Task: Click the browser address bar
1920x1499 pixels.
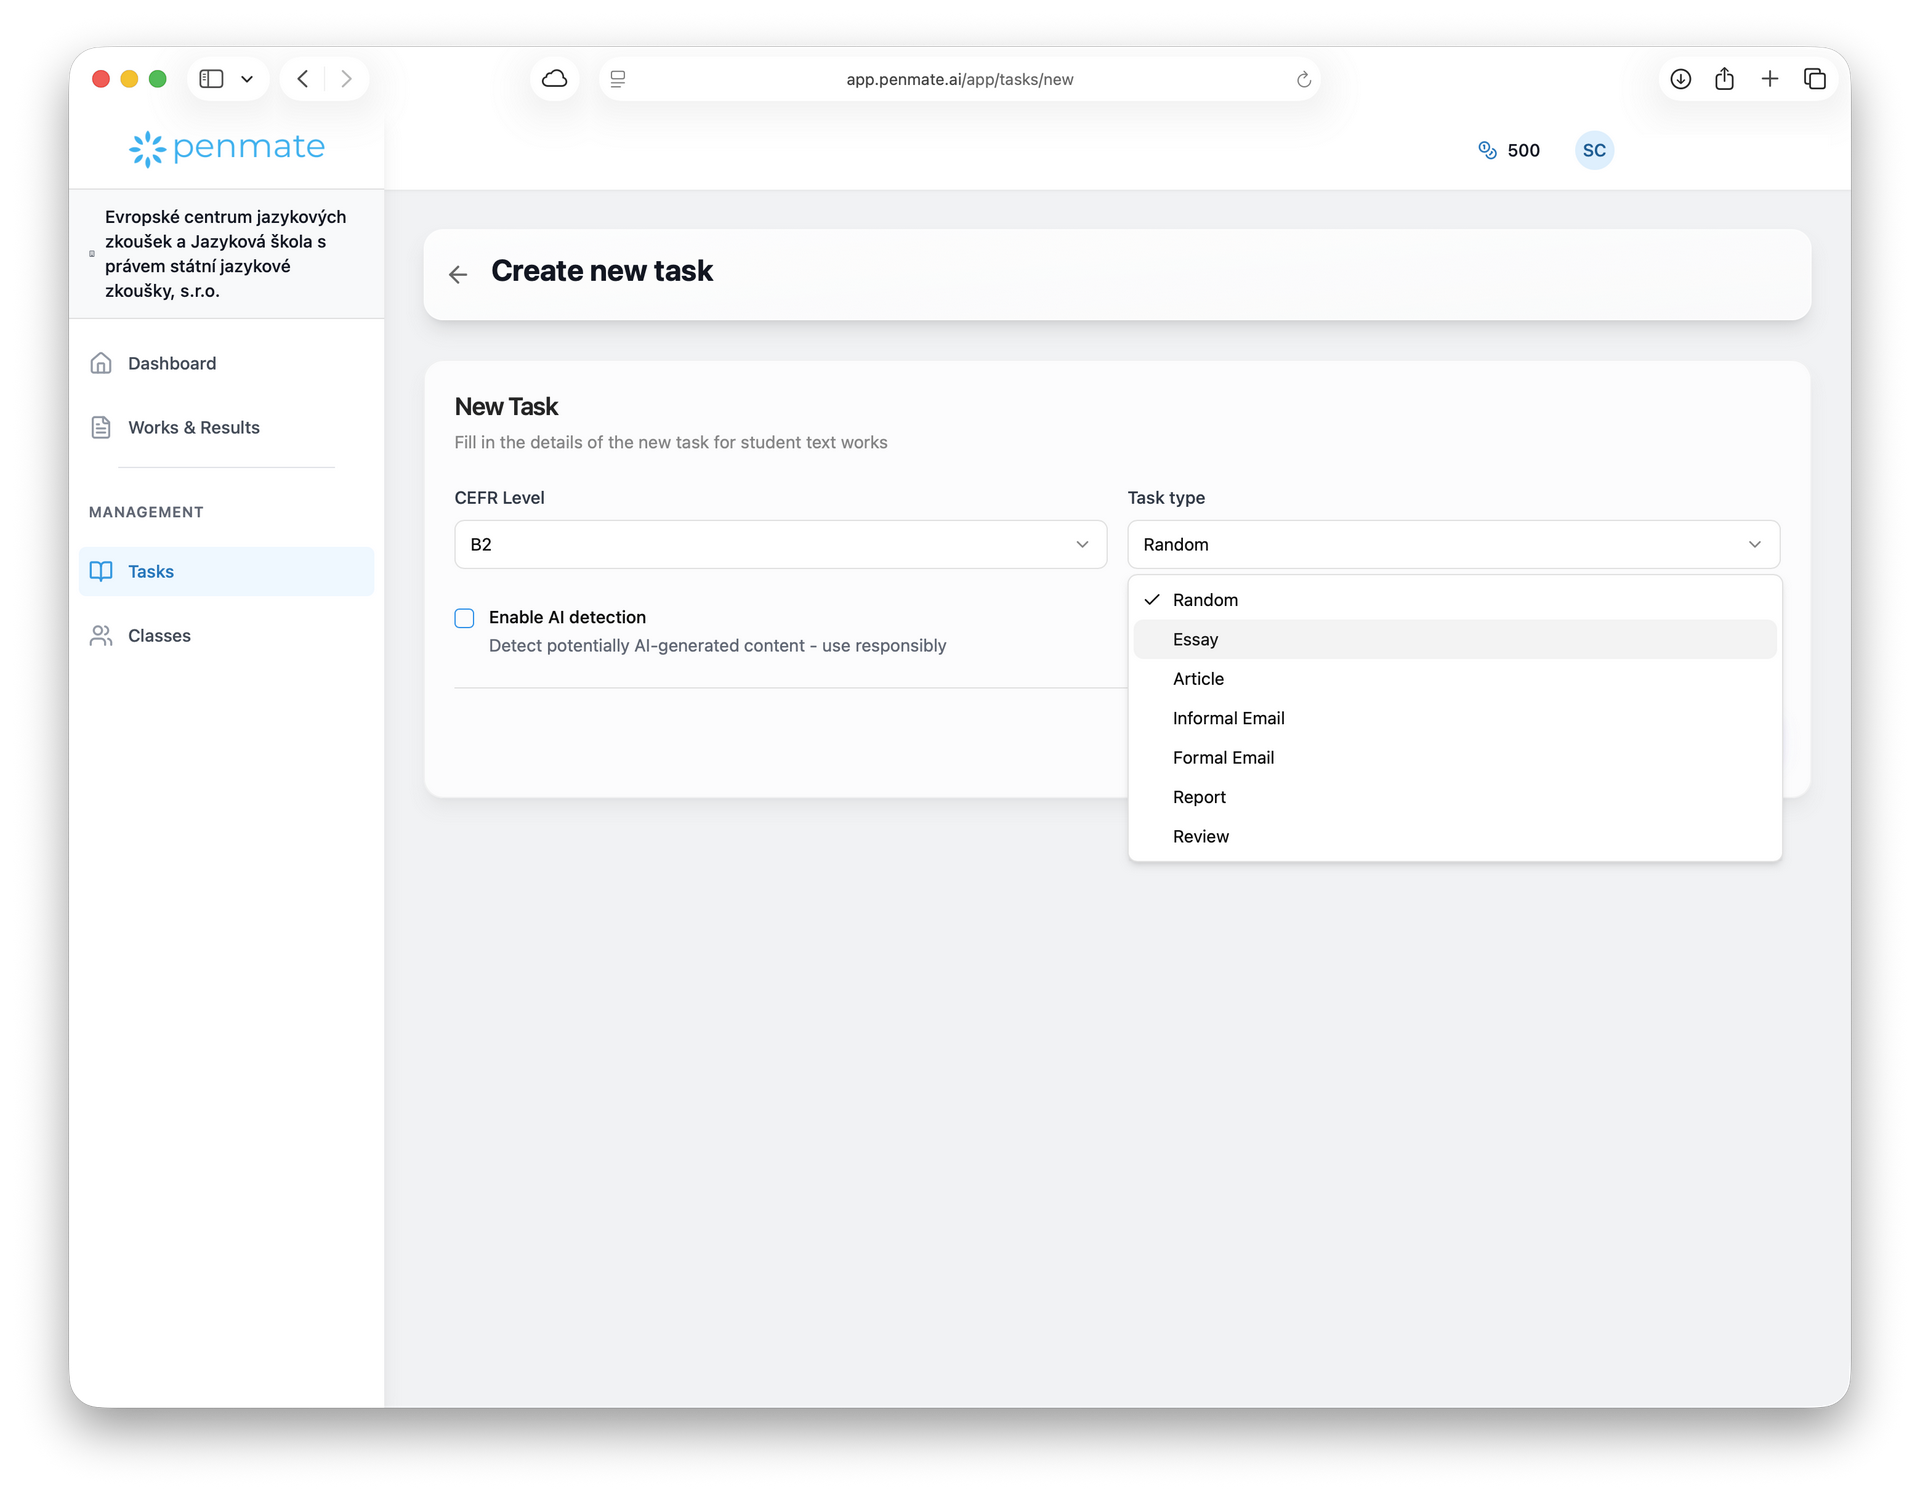Action: pos(958,79)
